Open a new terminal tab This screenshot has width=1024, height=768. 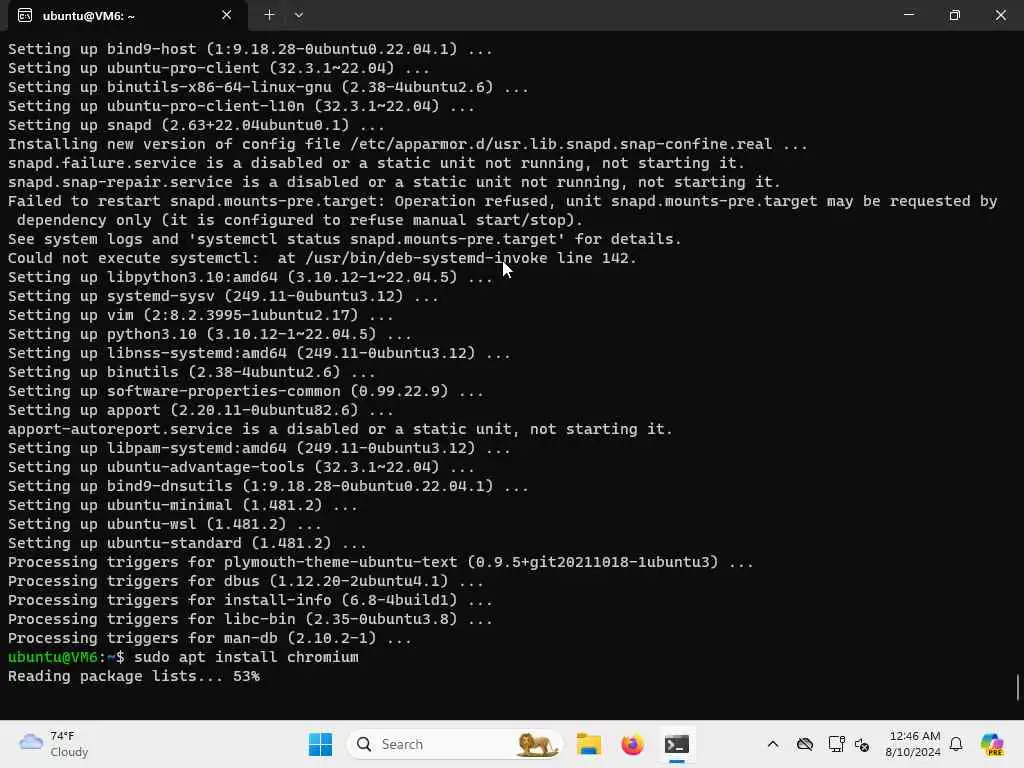pyautogui.click(x=269, y=15)
